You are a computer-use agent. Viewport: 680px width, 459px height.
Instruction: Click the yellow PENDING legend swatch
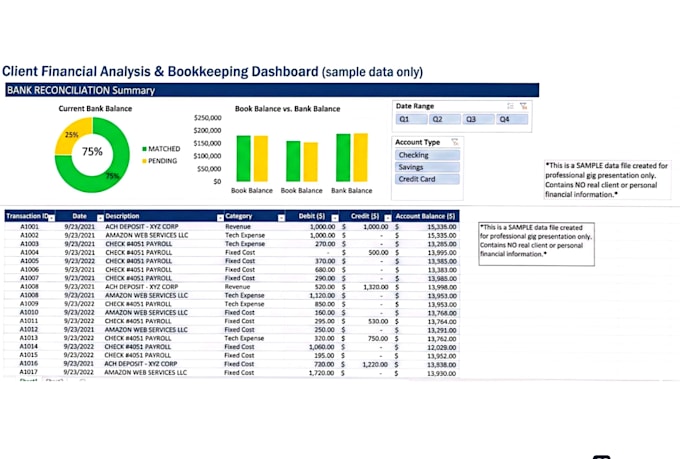coord(144,161)
